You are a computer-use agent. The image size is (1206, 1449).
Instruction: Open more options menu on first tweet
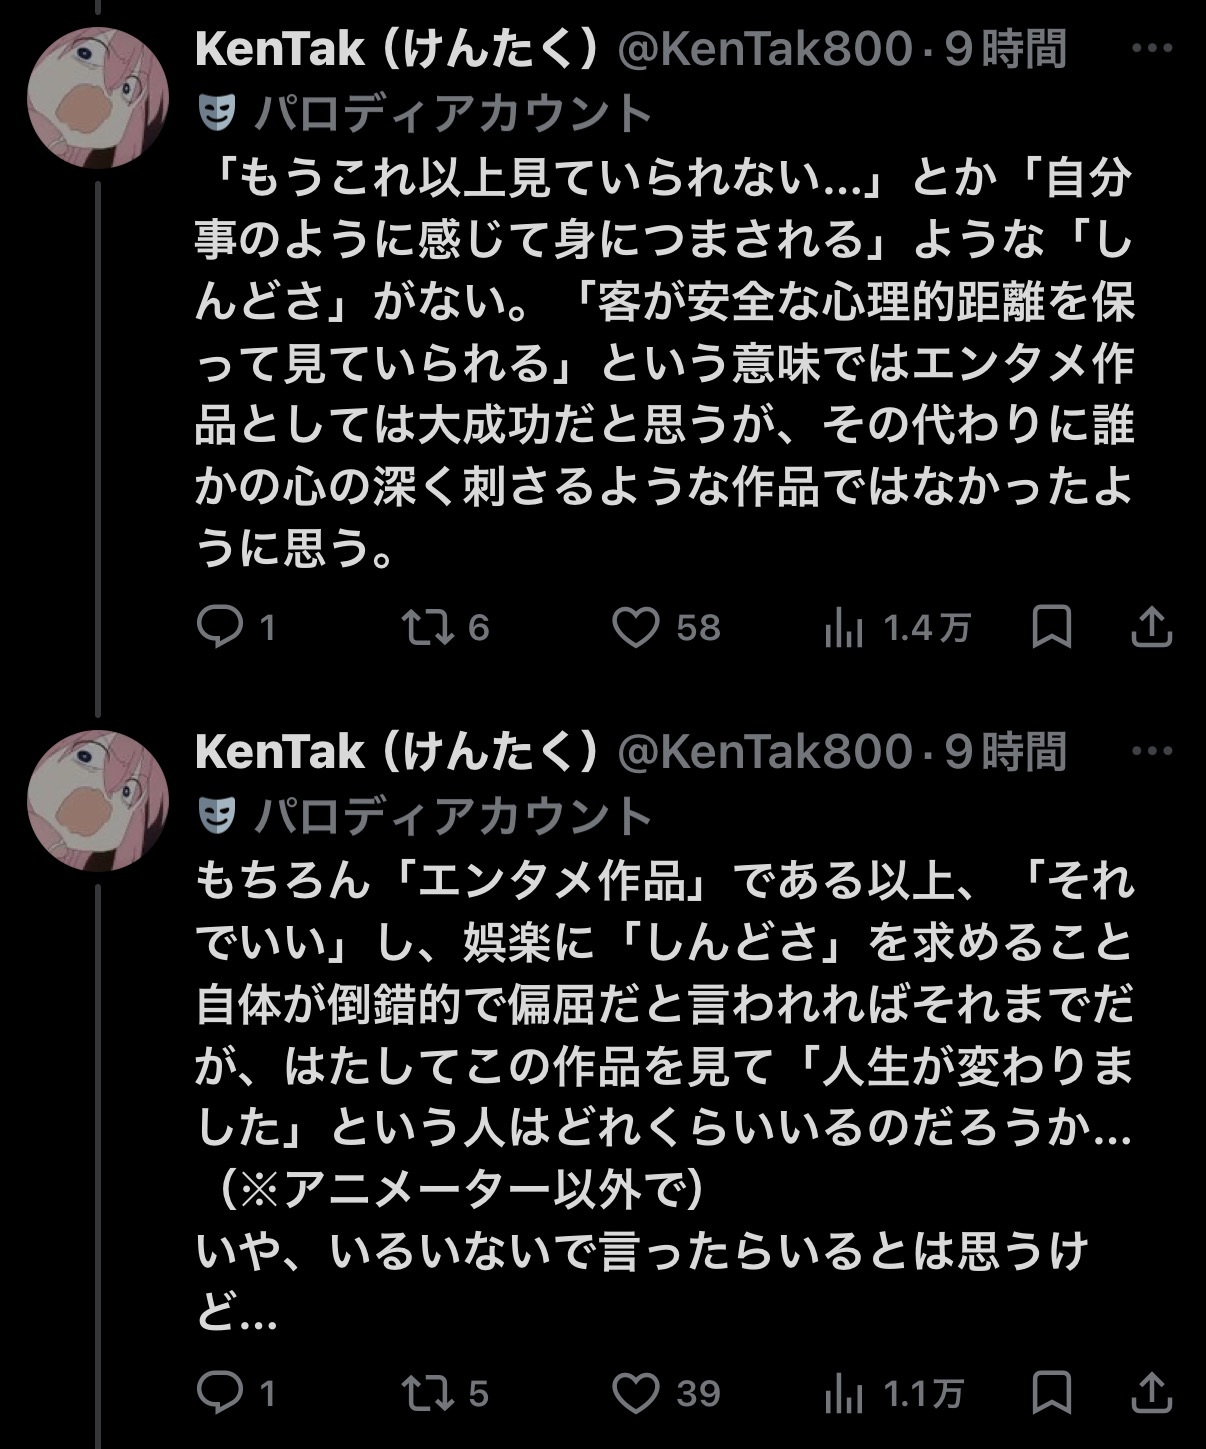(1151, 48)
